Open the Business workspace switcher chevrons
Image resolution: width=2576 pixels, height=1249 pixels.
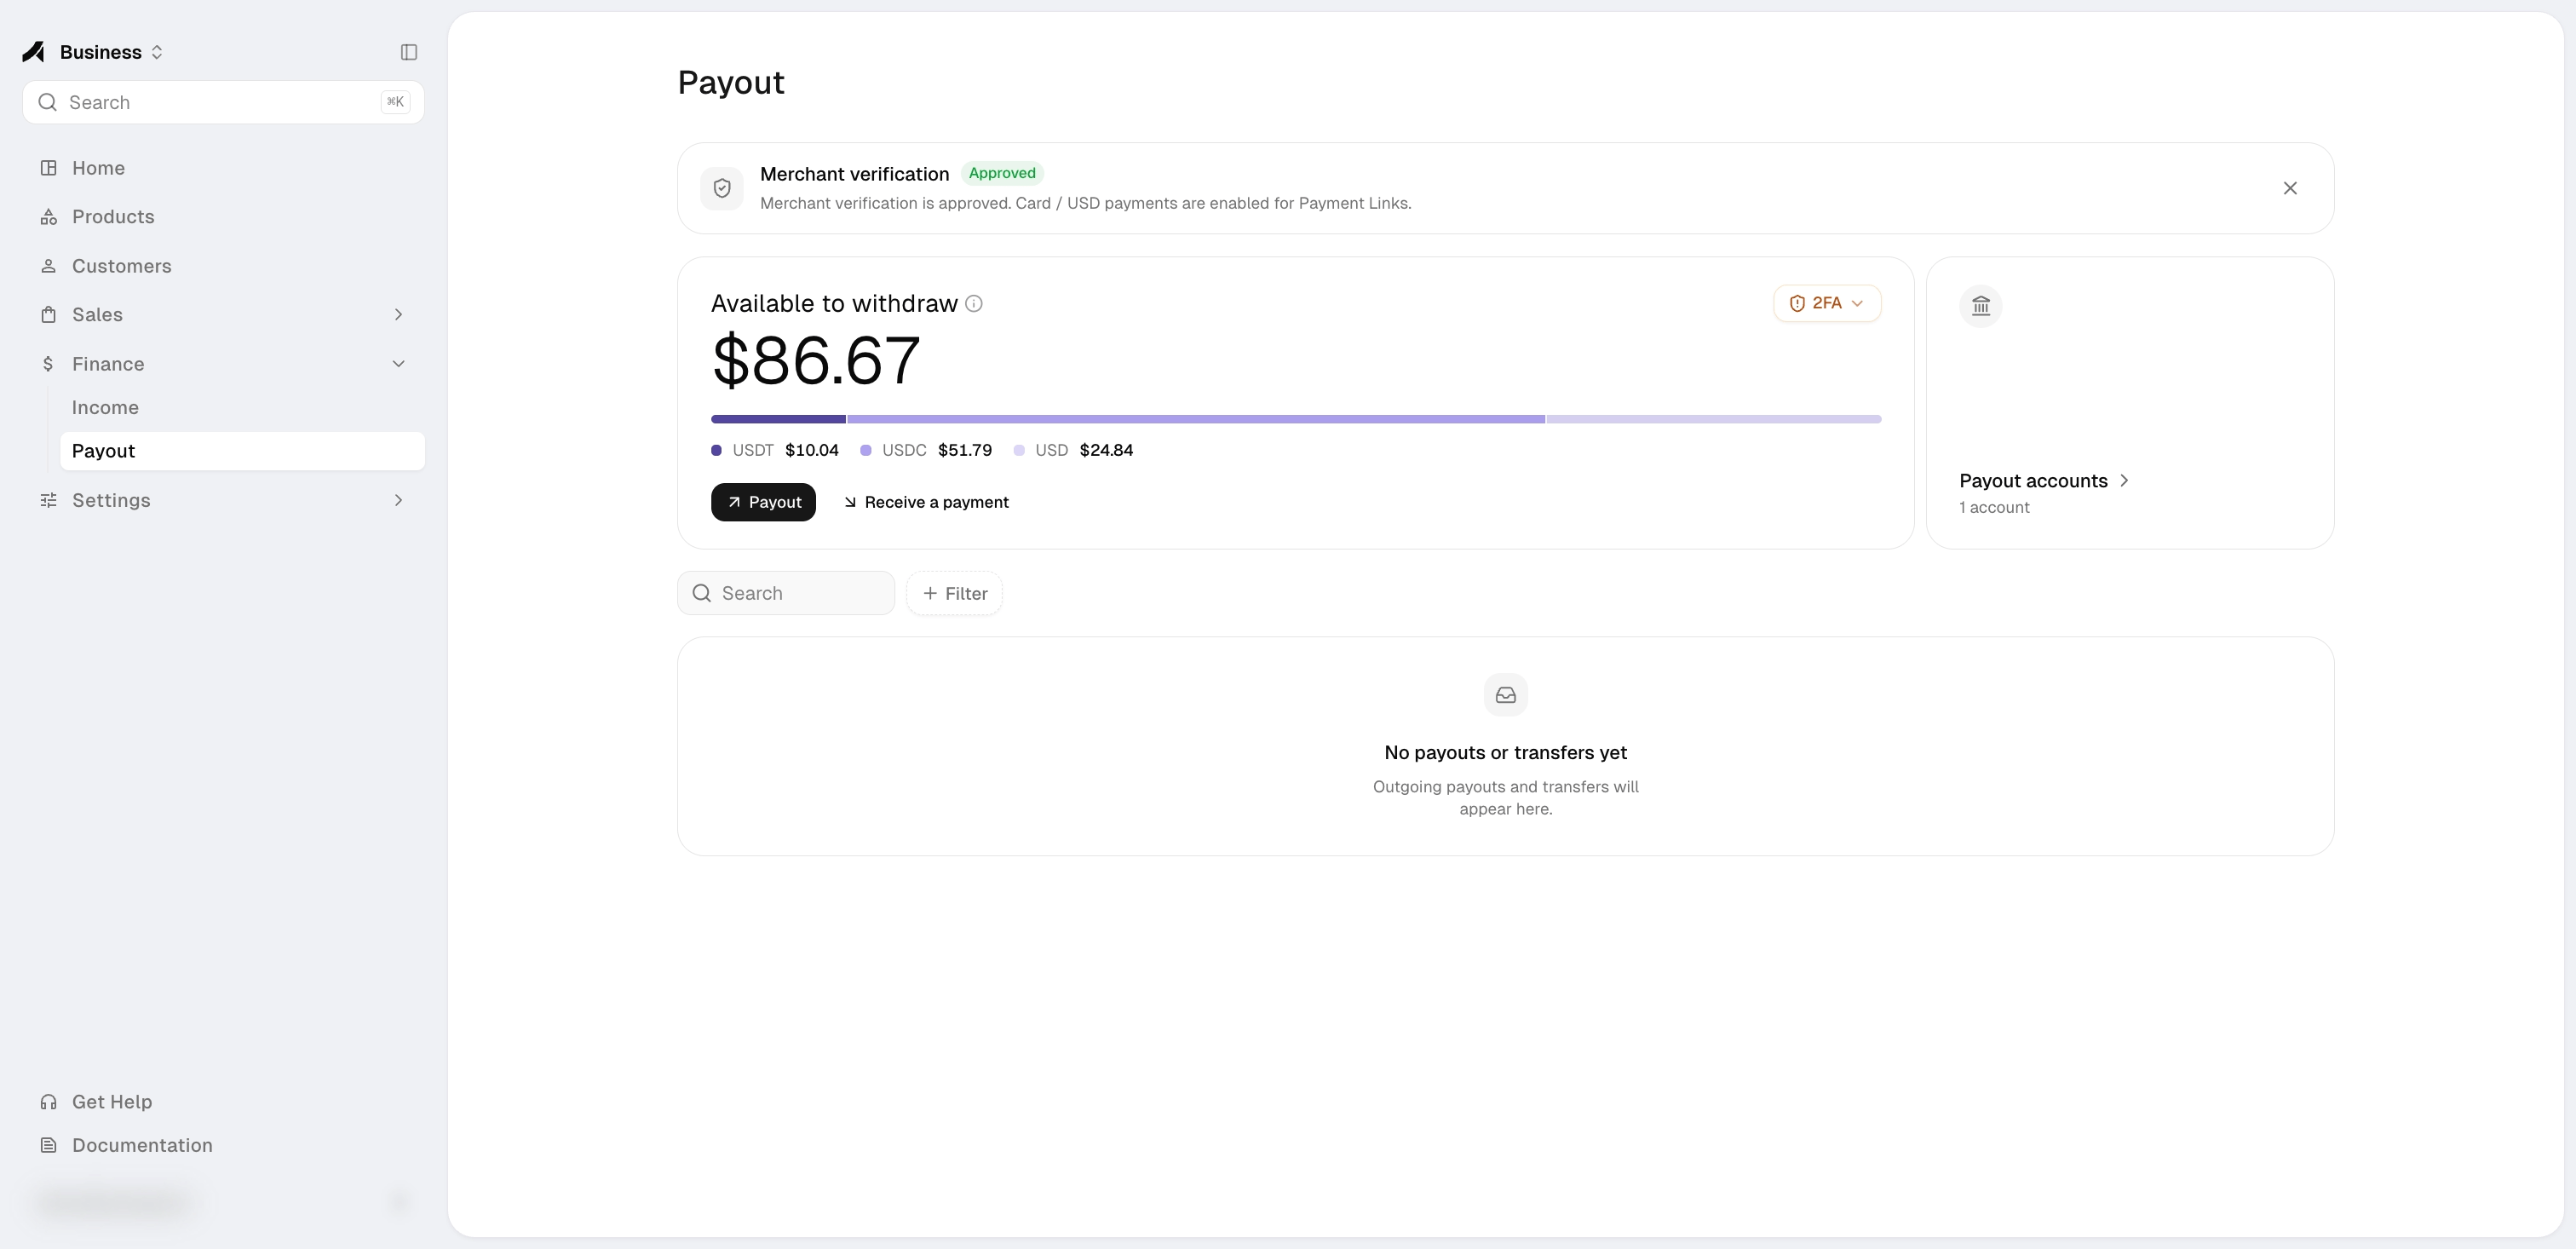point(157,52)
